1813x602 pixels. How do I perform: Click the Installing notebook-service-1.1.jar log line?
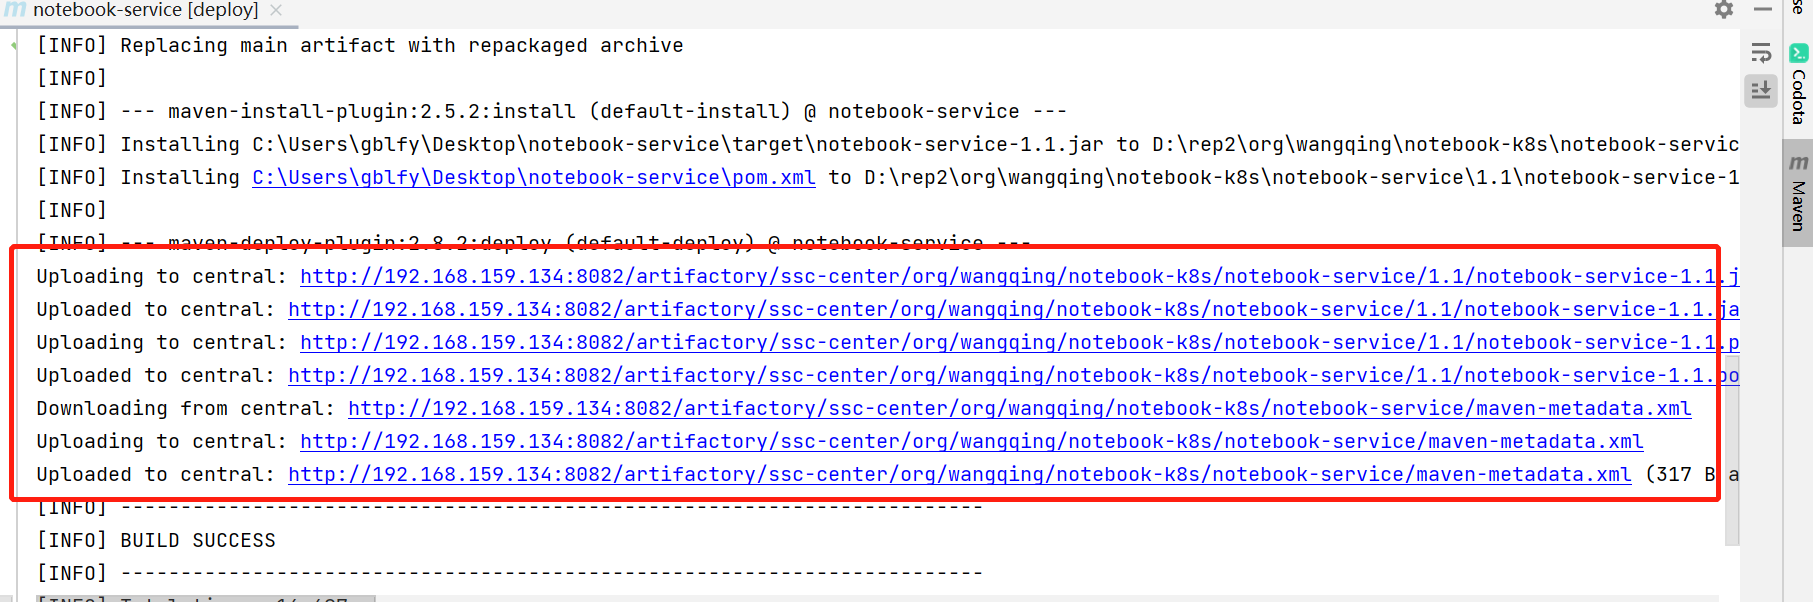[888, 144]
